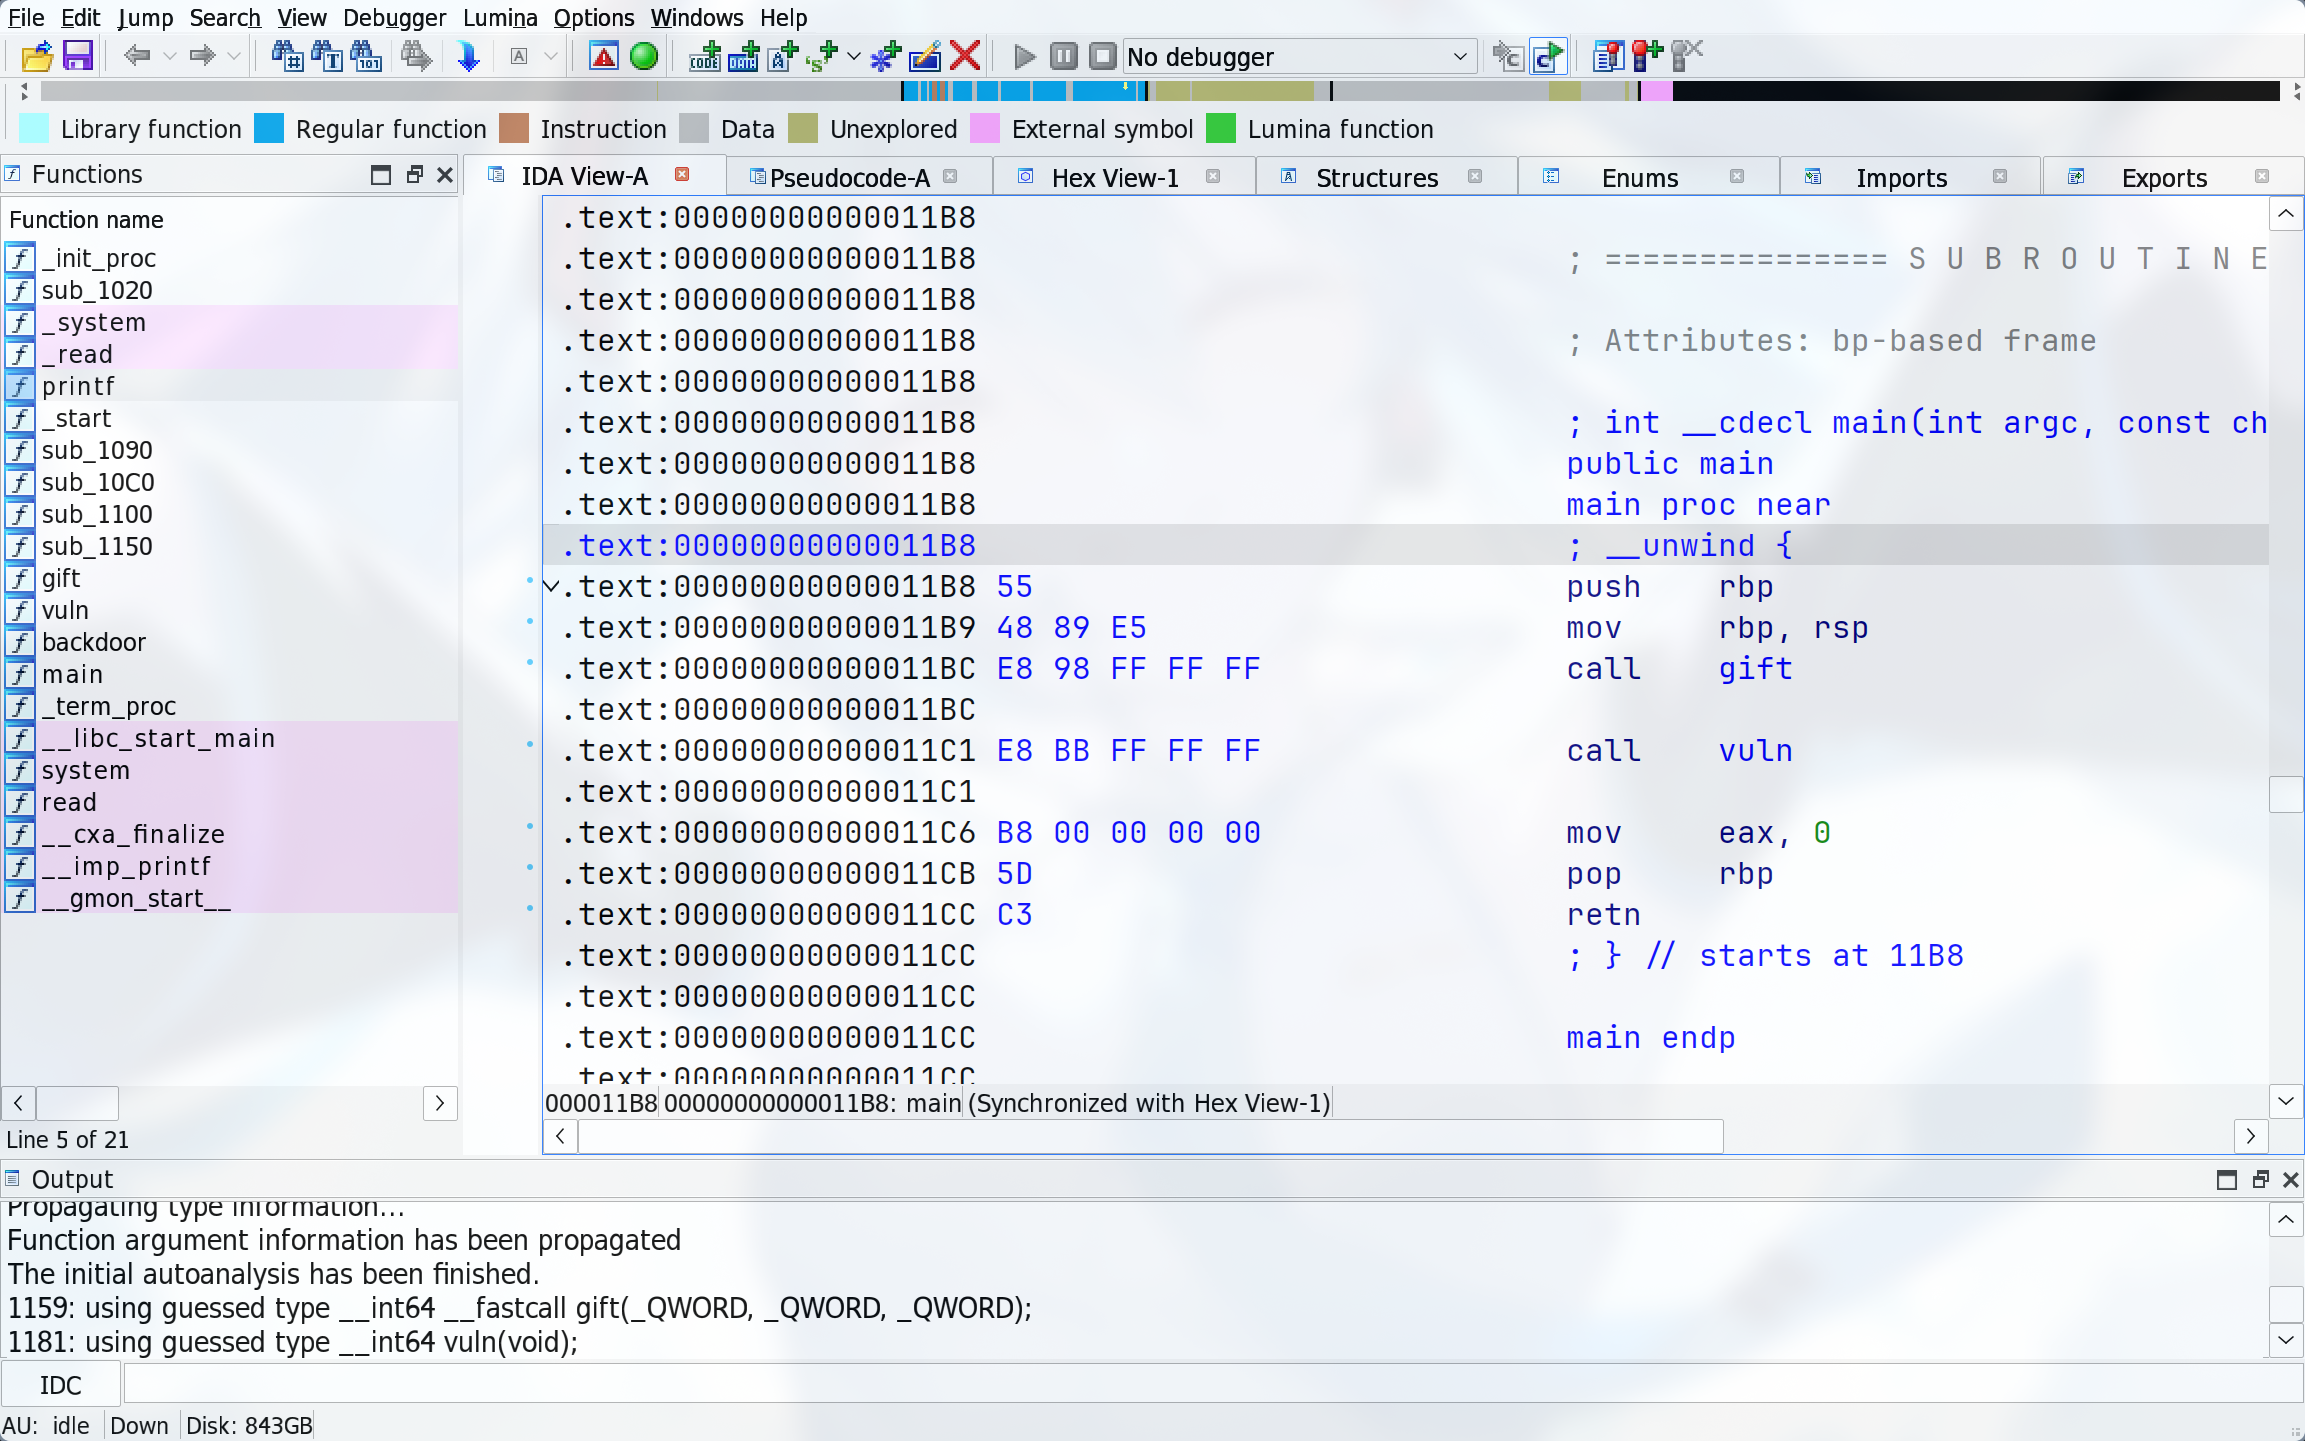This screenshot has height=1441, width=2305.
Task: Expand the back navigation history arrow
Action: [170, 56]
